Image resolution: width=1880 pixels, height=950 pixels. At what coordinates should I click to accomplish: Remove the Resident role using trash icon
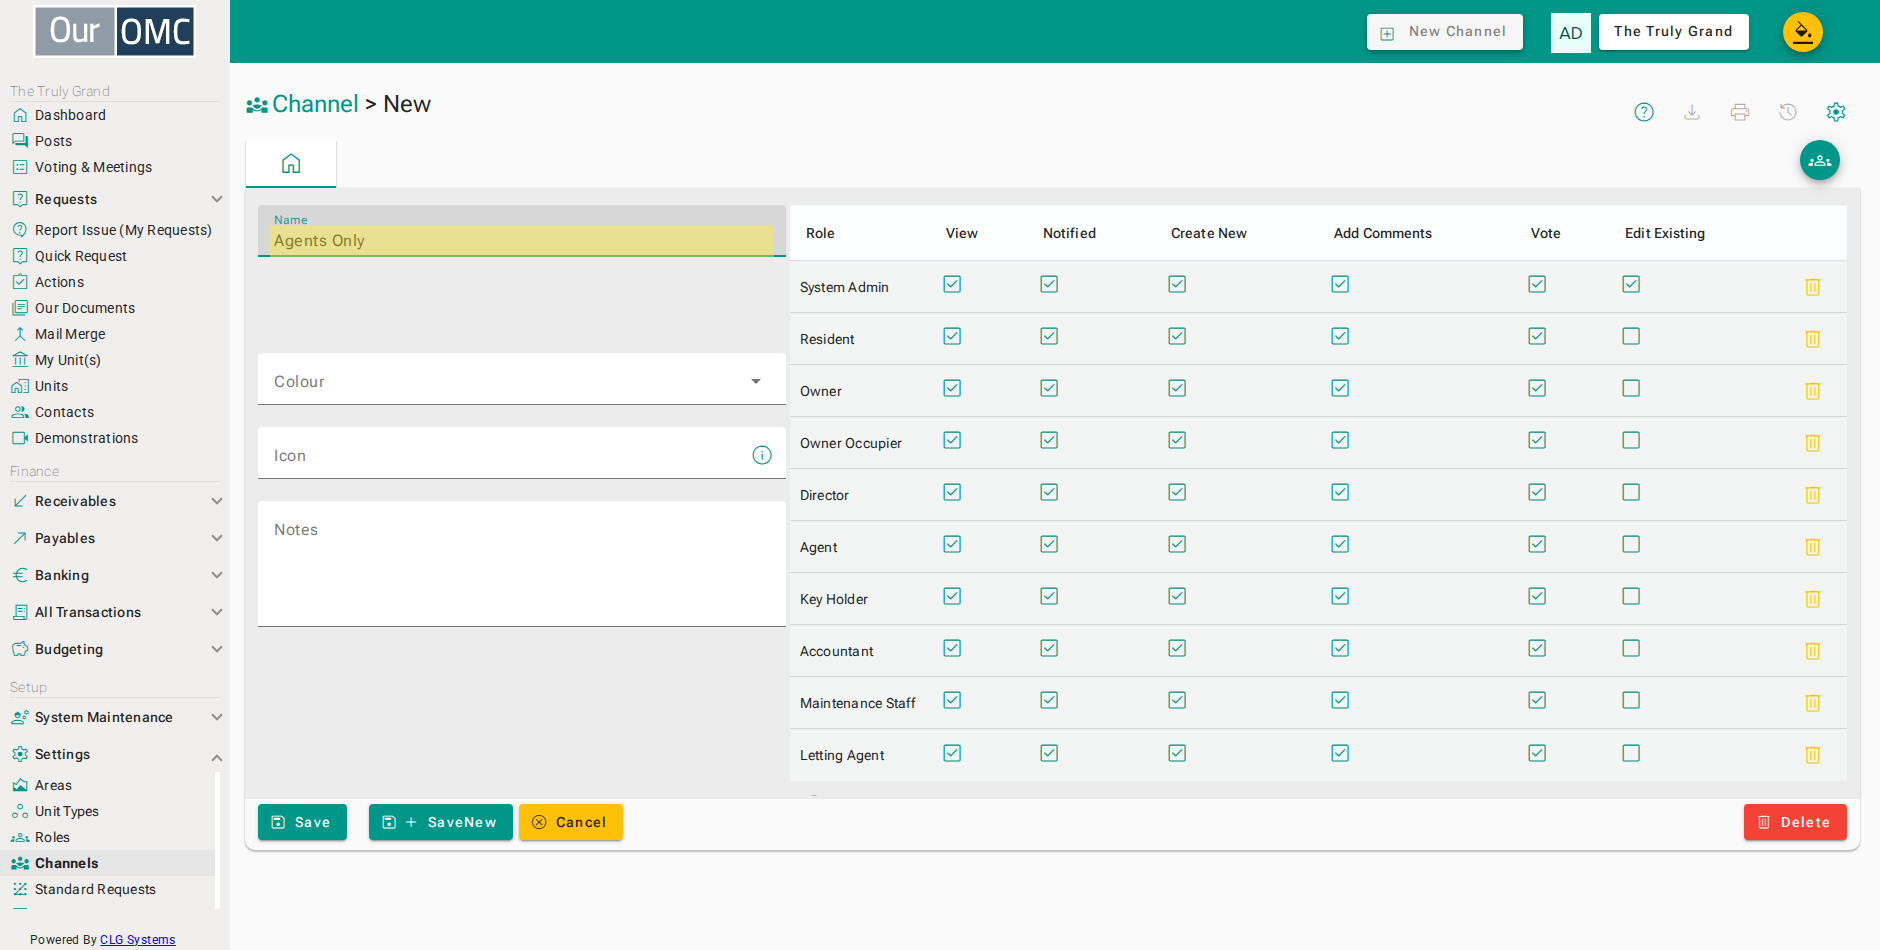pos(1812,339)
